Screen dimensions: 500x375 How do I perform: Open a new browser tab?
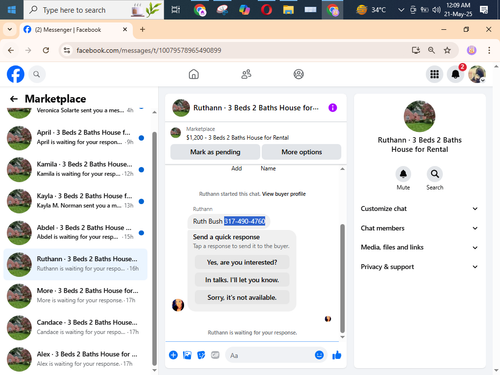(x=142, y=29)
